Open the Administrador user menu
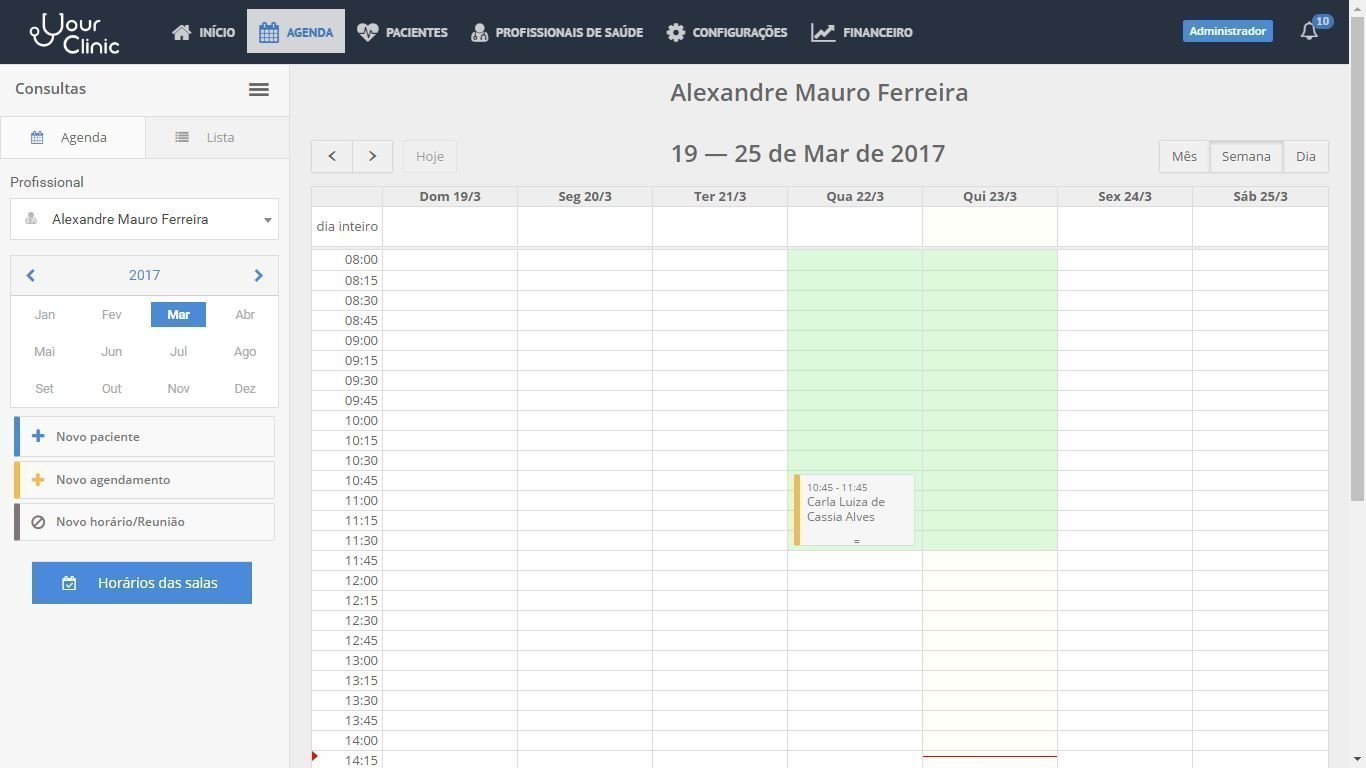The image size is (1366, 768). tap(1227, 31)
